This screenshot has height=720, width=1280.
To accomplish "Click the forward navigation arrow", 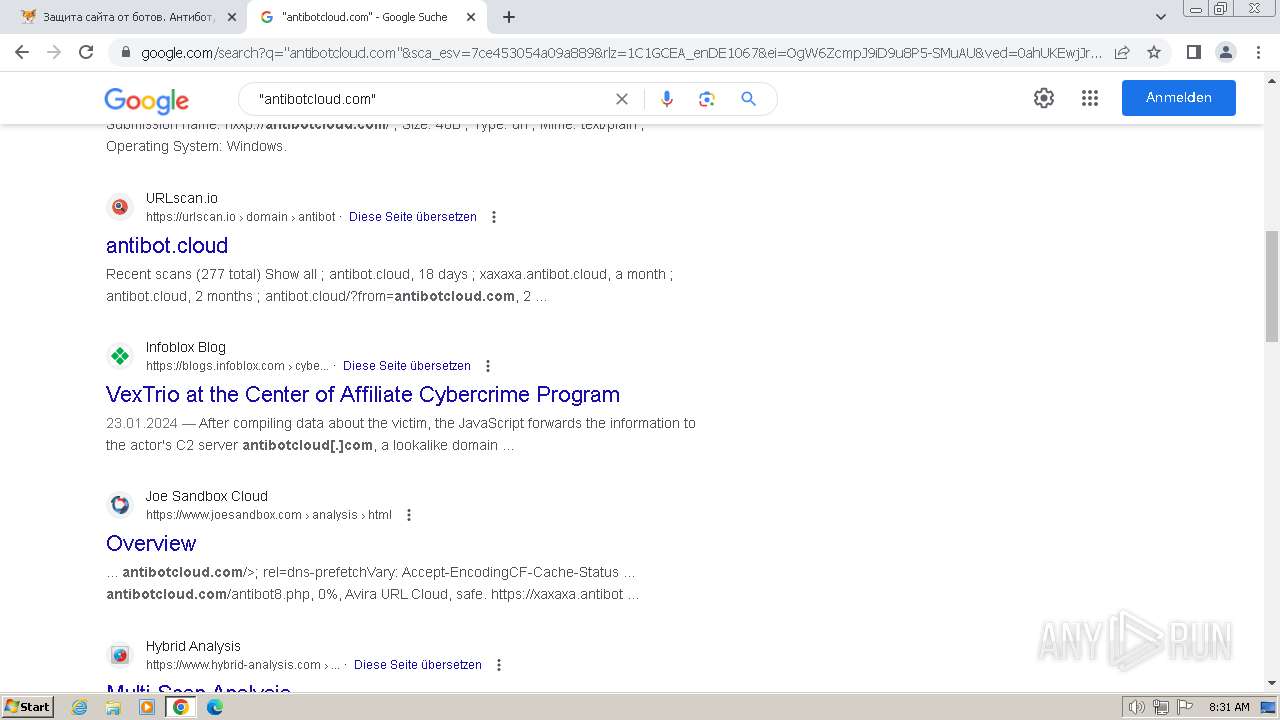I will coord(54,52).
